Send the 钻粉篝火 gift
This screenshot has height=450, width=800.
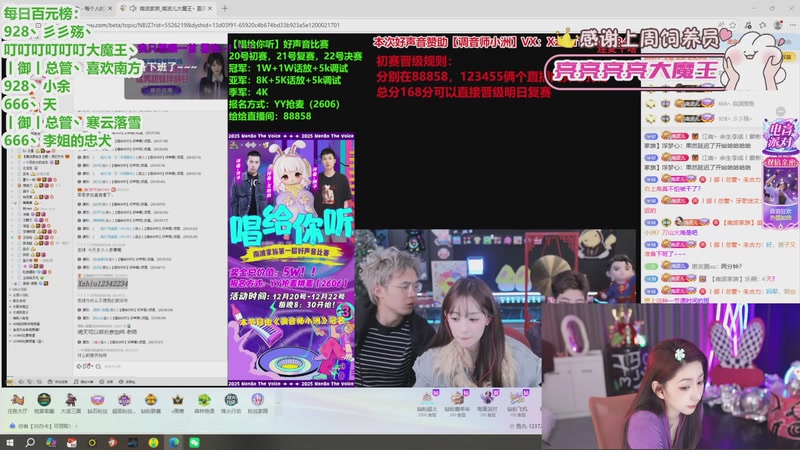[x=427, y=404]
